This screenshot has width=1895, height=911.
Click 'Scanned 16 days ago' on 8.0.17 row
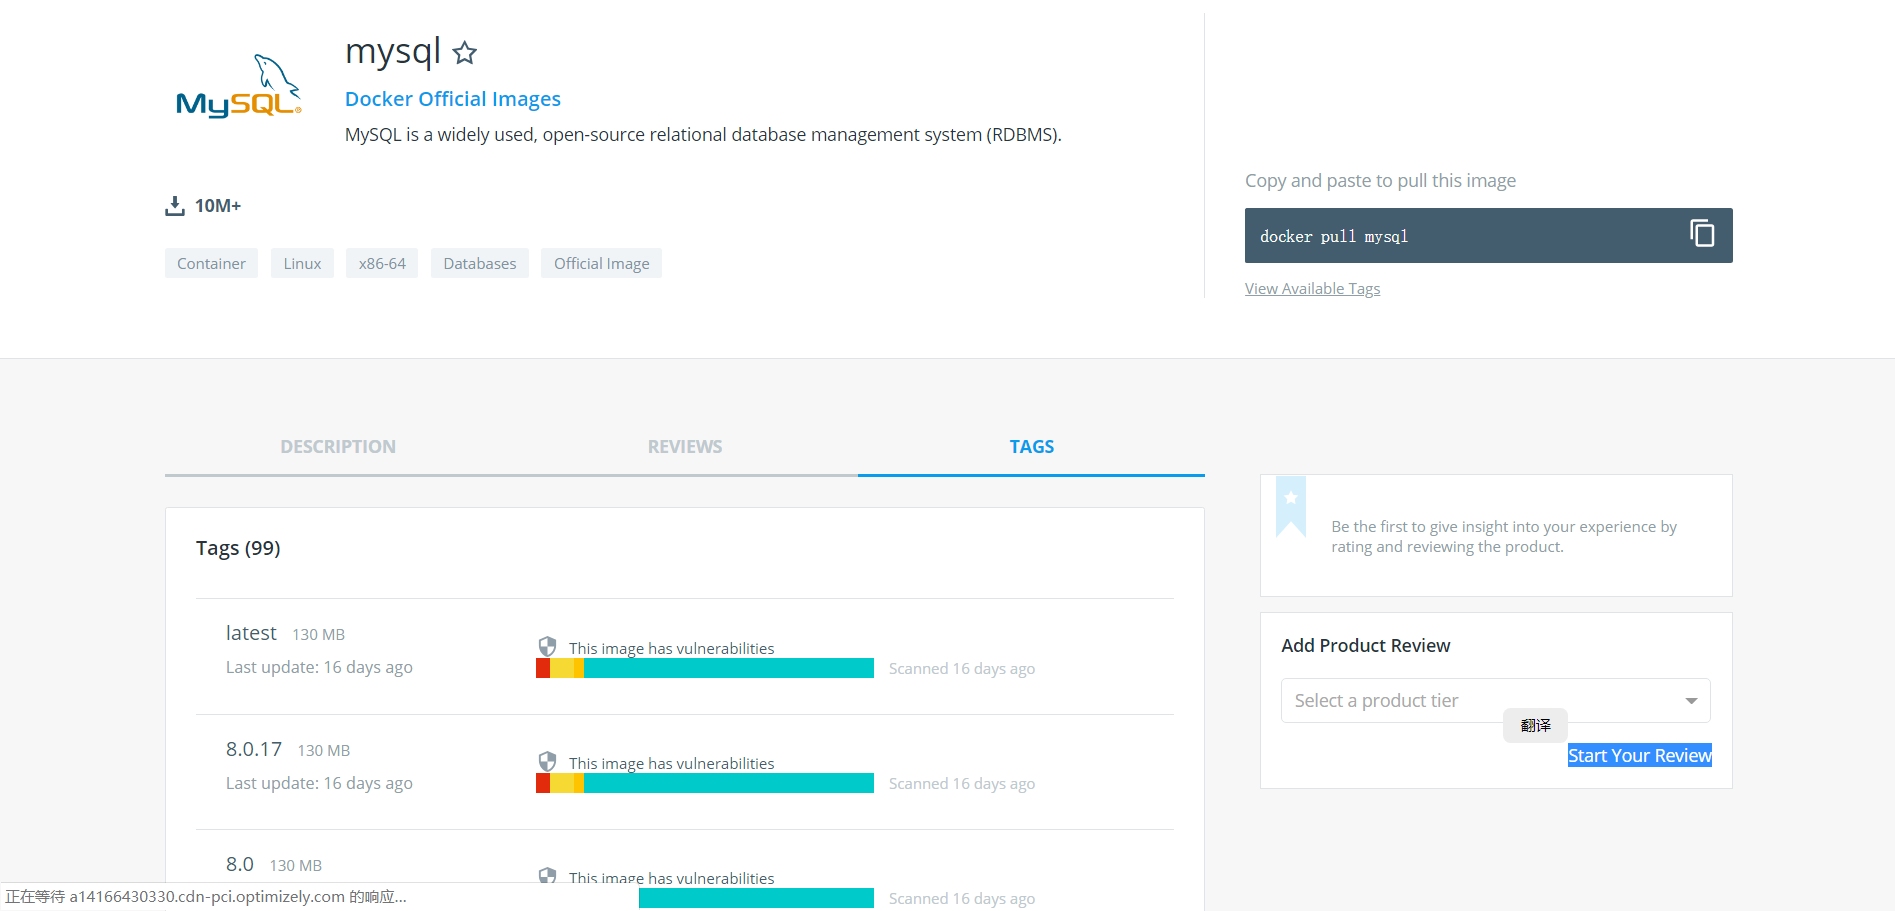pos(962,783)
